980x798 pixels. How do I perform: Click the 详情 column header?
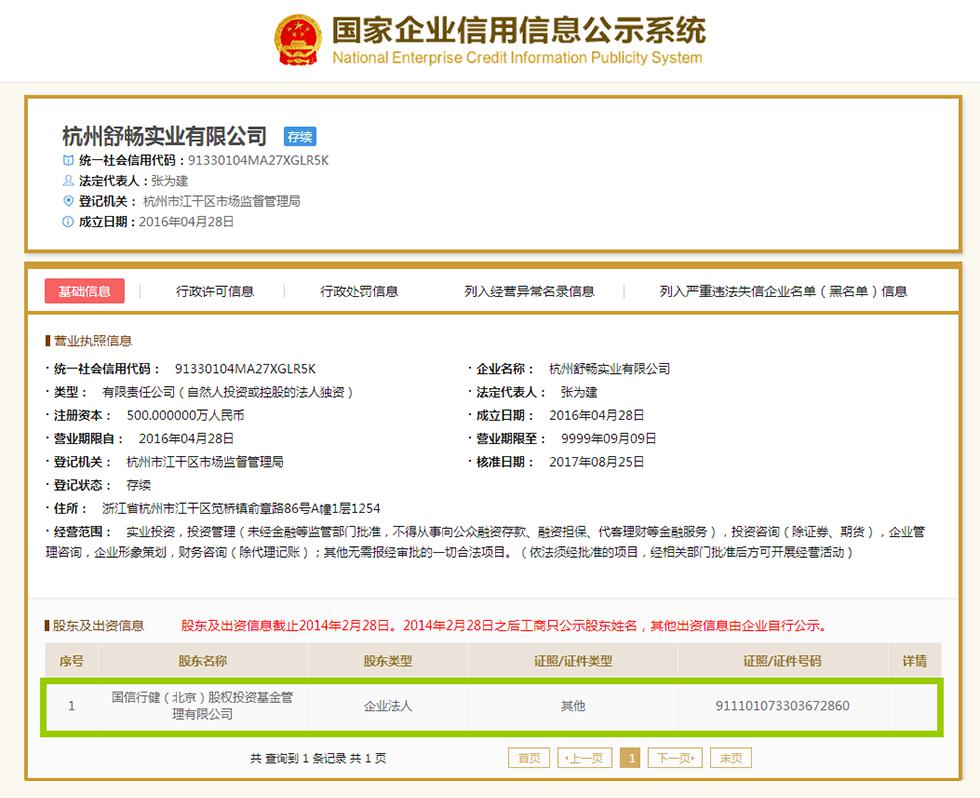click(x=914, y=661)
